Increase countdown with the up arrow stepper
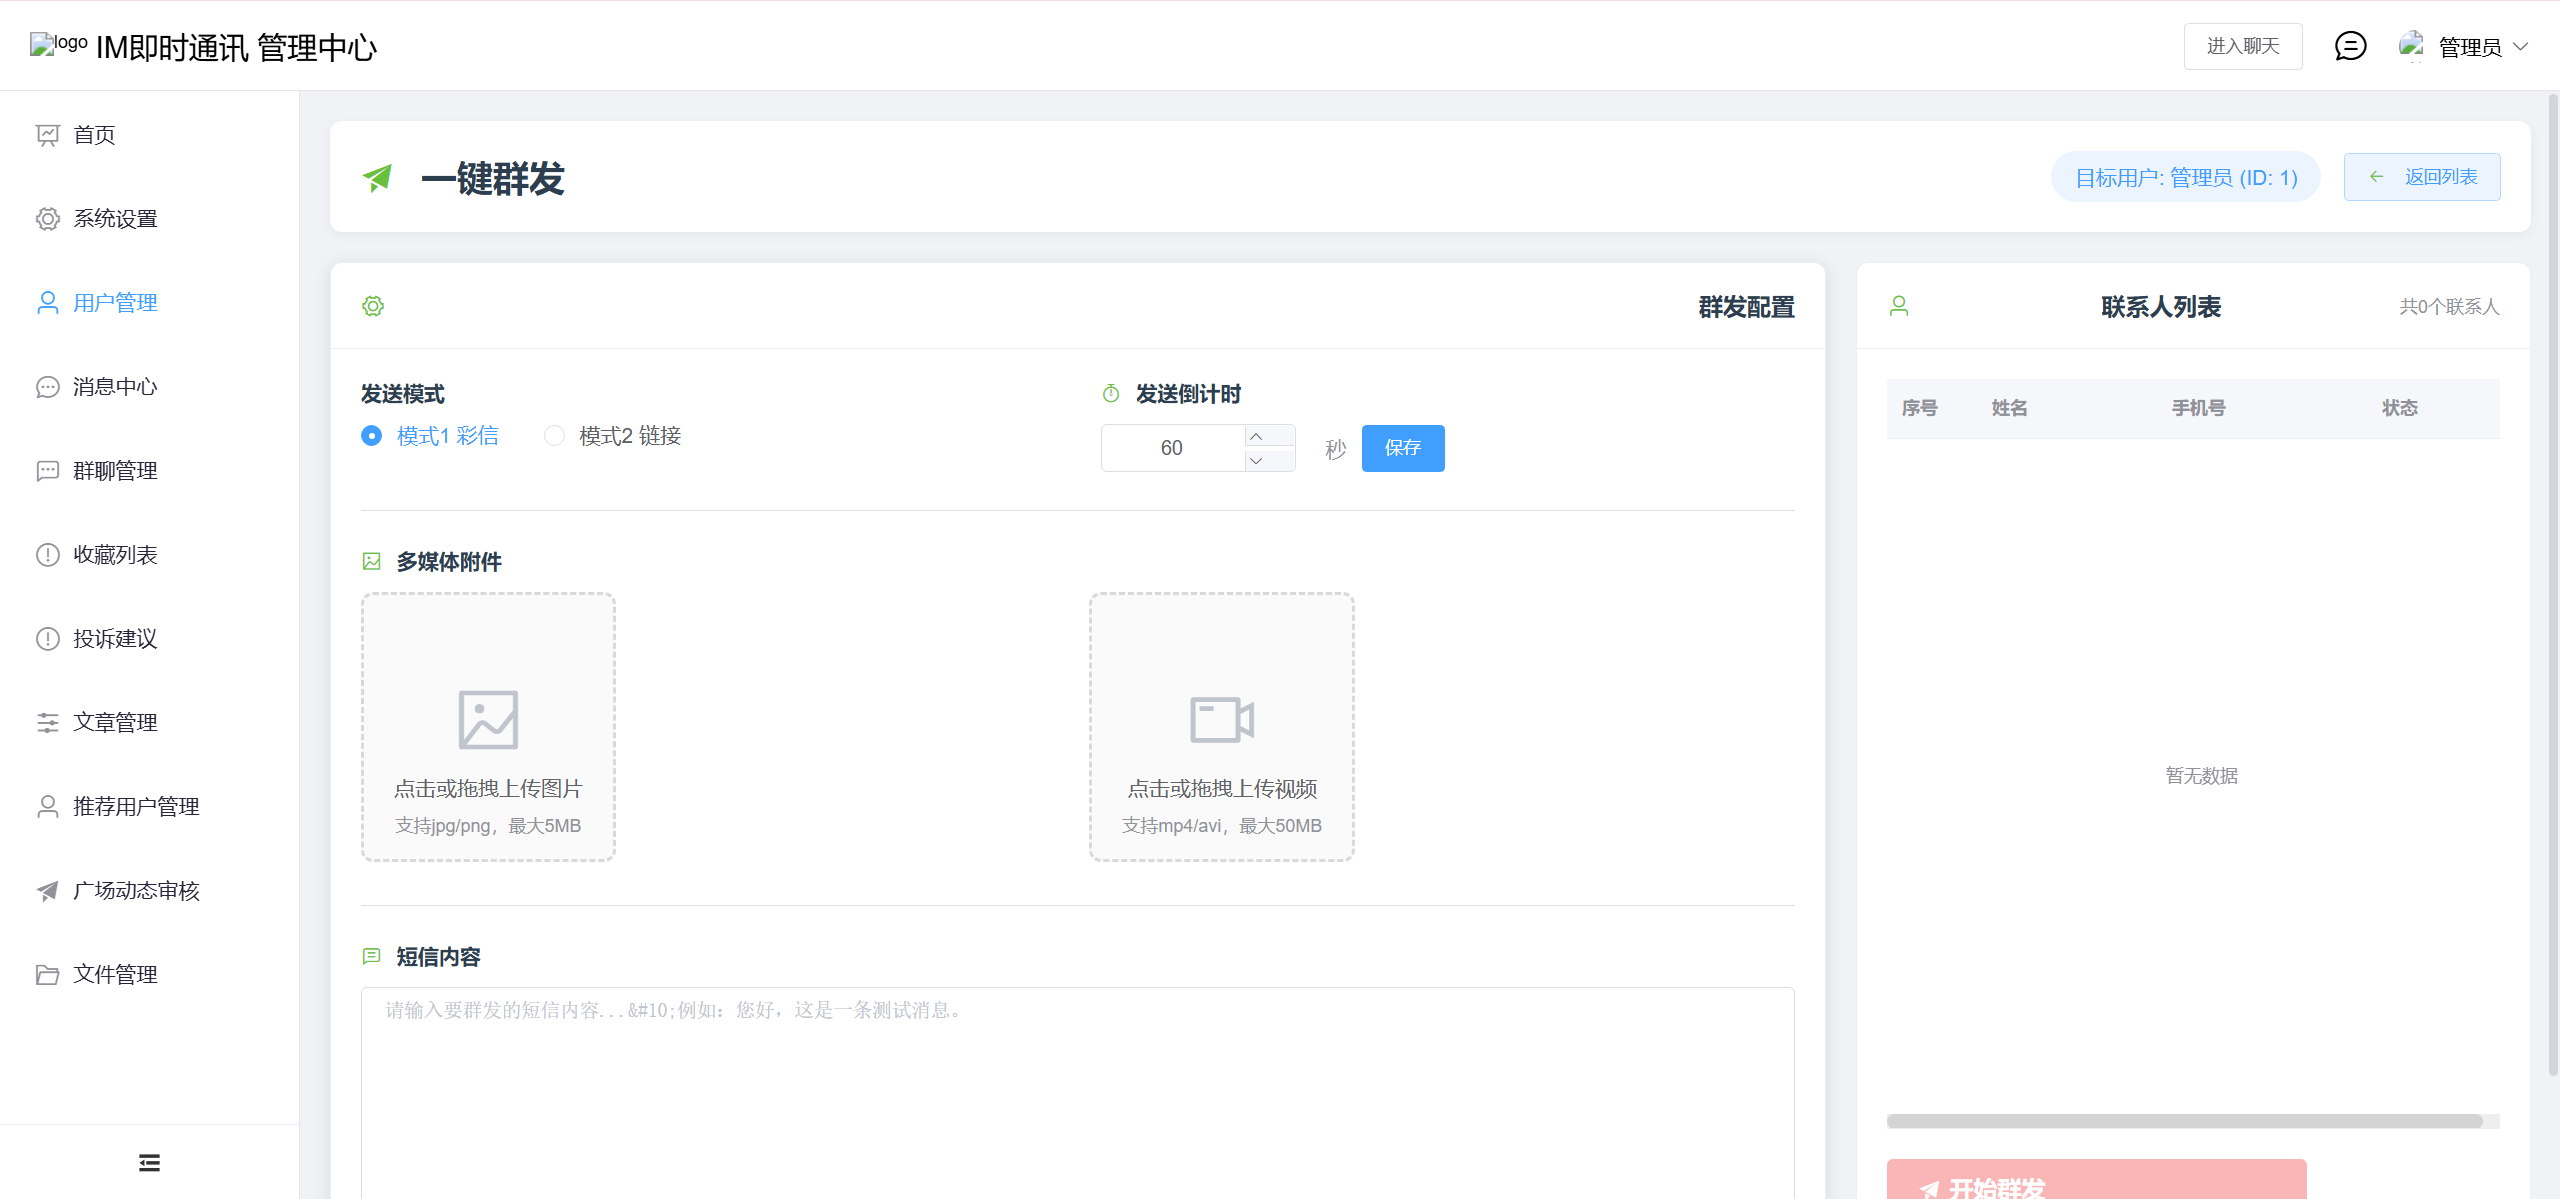The width and height of the screenshot is (2560, 1199). (x=1256, y=437)
